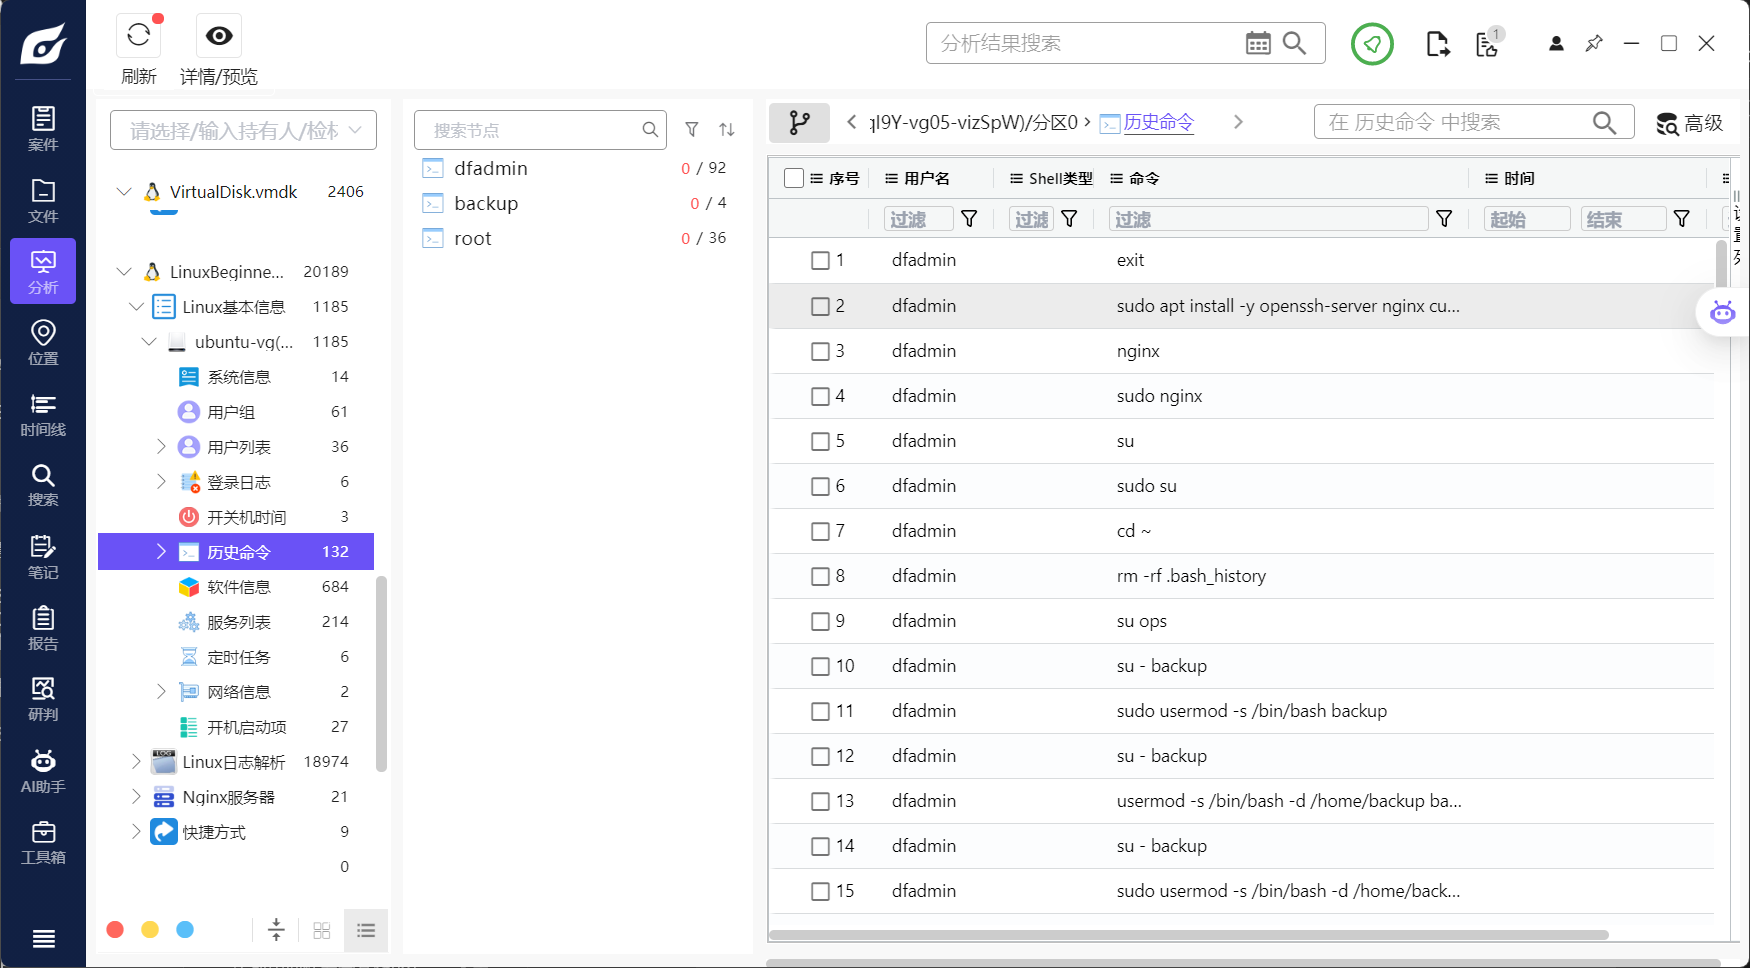Click the 高级 advanced search button

(x=1690, y=123)
